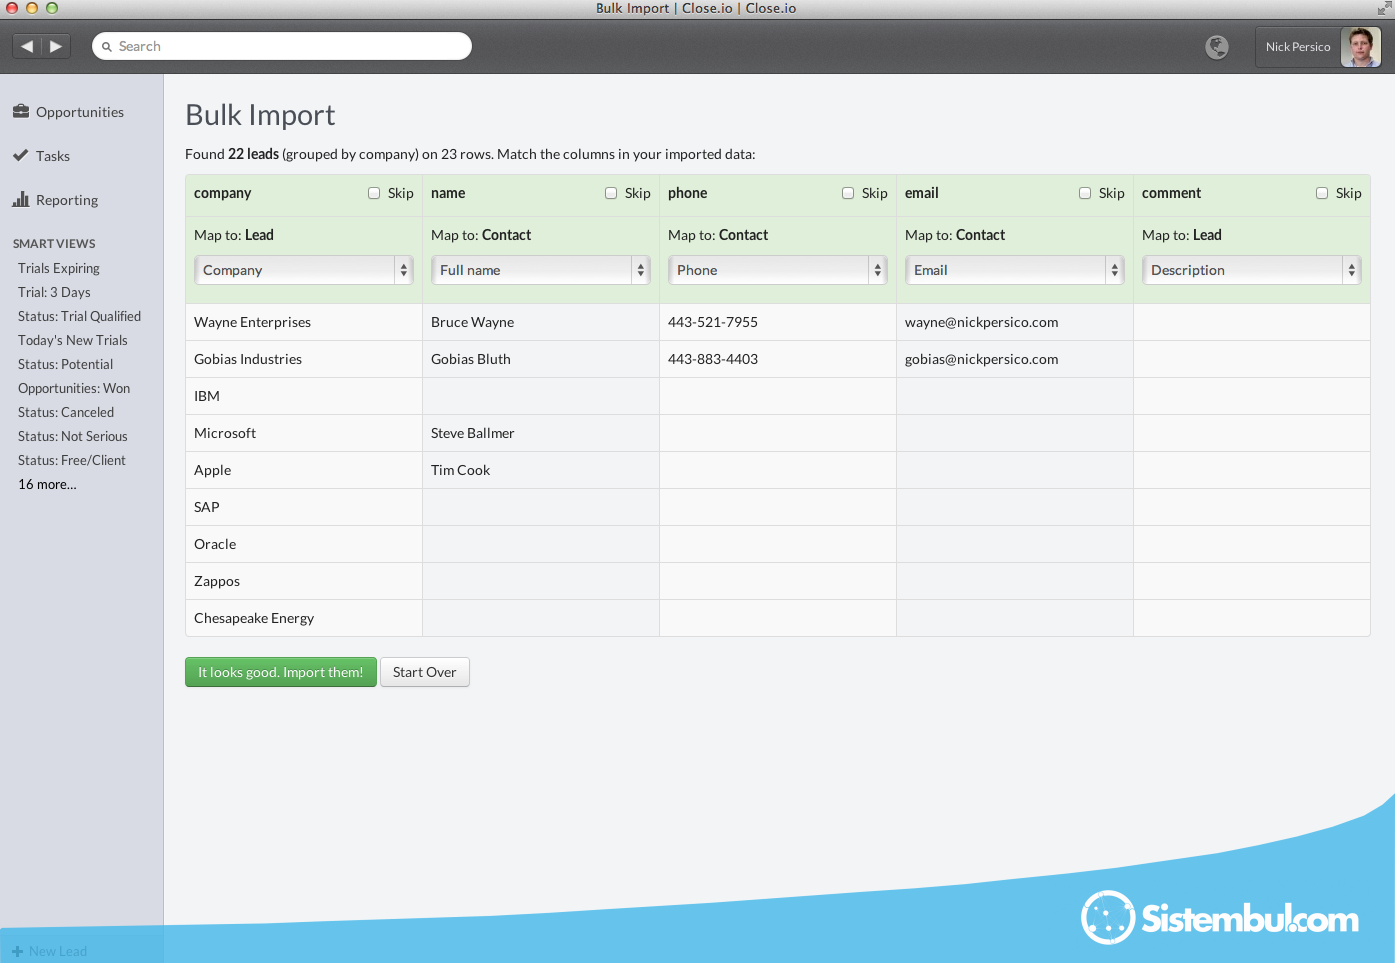This screenshot has height=963, width=1395.
Task: Click the Reporting bar chart icon
Action: pos(21,199)
